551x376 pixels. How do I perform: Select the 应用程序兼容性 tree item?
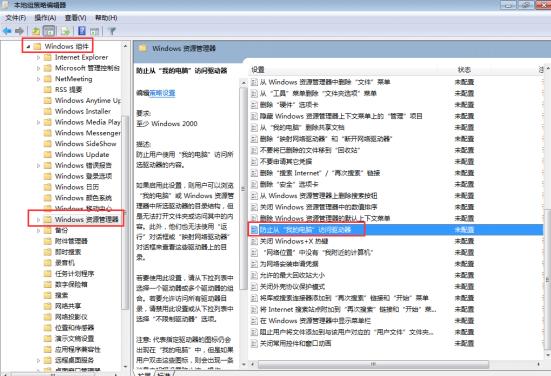78,349
